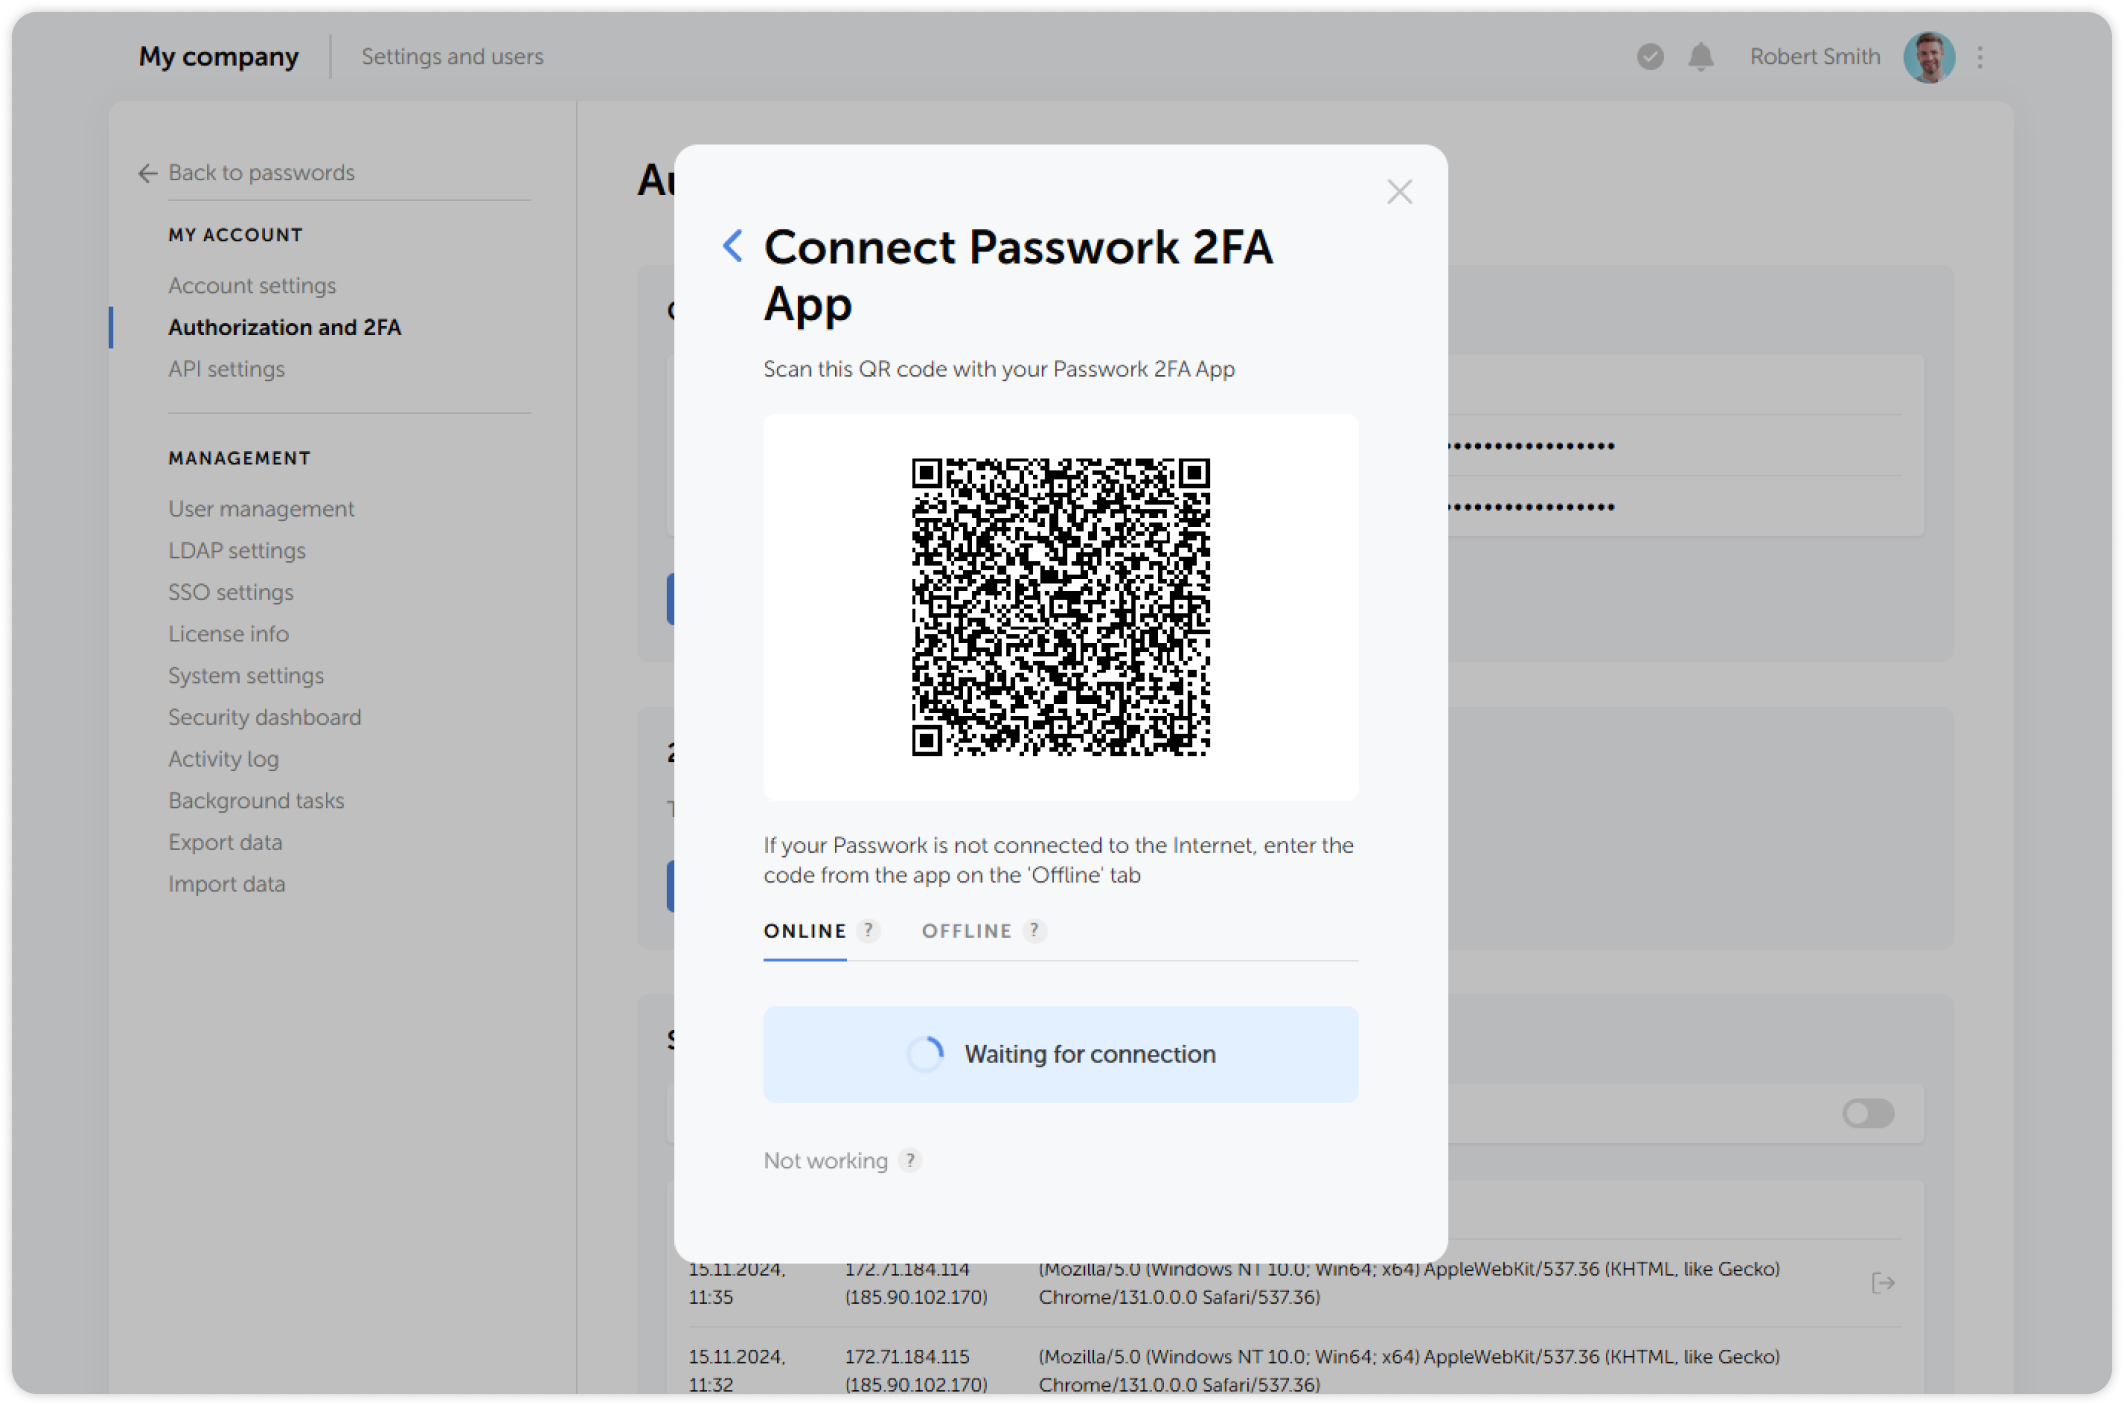Click the back chevron in the modal header

(x=731, y=245)
